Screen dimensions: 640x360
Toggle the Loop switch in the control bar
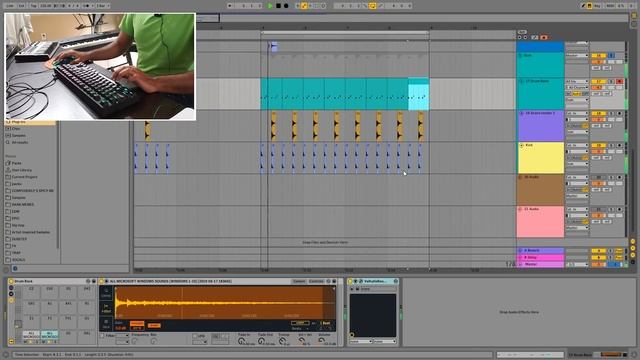[372, 6]
